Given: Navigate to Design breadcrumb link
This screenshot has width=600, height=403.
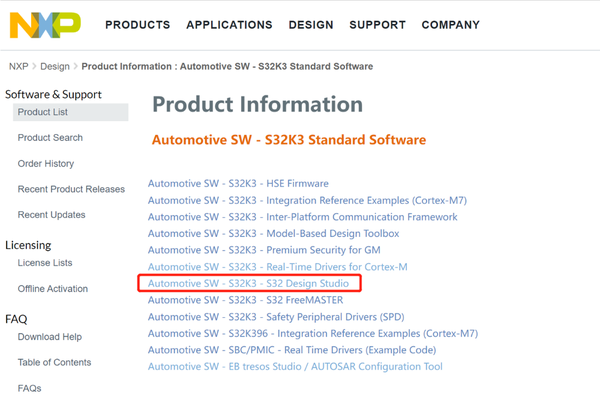Looking at the screenshot, I should click(x=55, y=67).
